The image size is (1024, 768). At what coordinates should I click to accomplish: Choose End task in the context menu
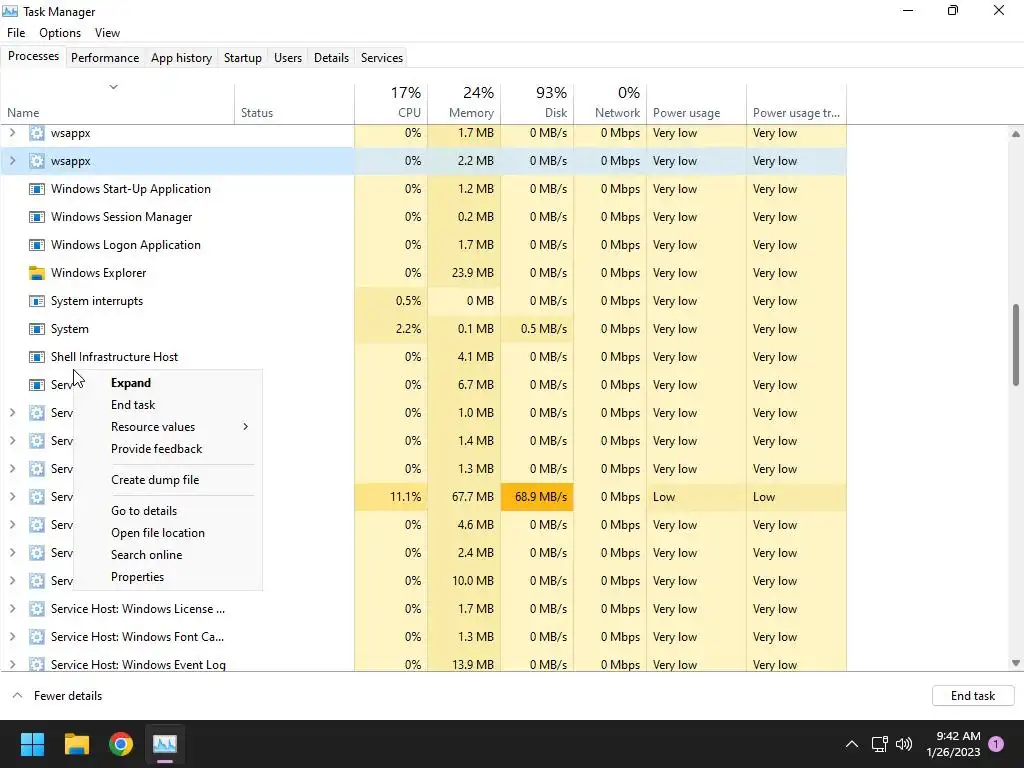(168, 405)
